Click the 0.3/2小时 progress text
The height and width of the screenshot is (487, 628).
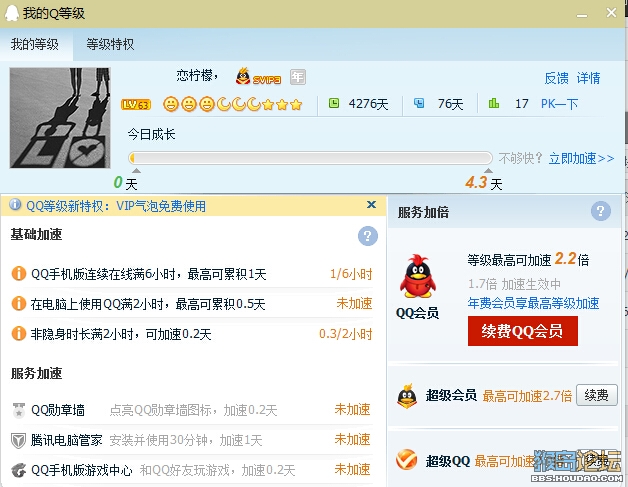(x=346, y=334)
